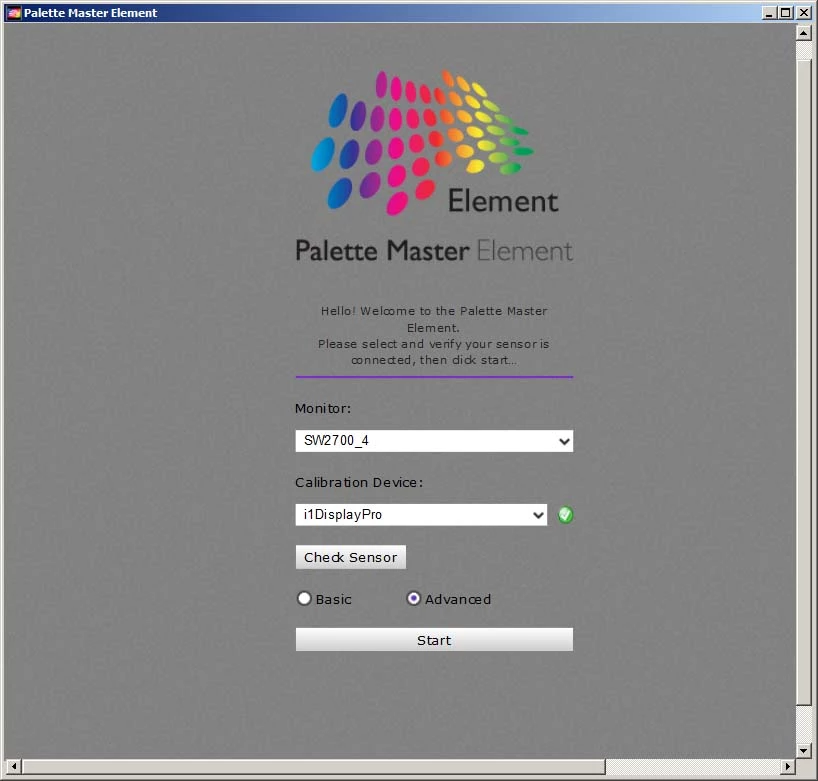Open the Calibration Device dropdown showing i1DisplayPro
This screenshot has height=781, width=818.
pos(421,515)
